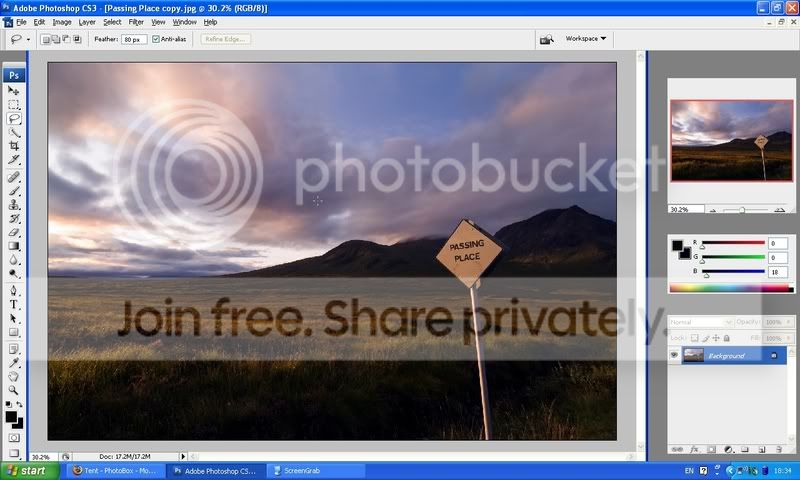
Task: Open the Workspace dropdown
Action: coord(585,39)
